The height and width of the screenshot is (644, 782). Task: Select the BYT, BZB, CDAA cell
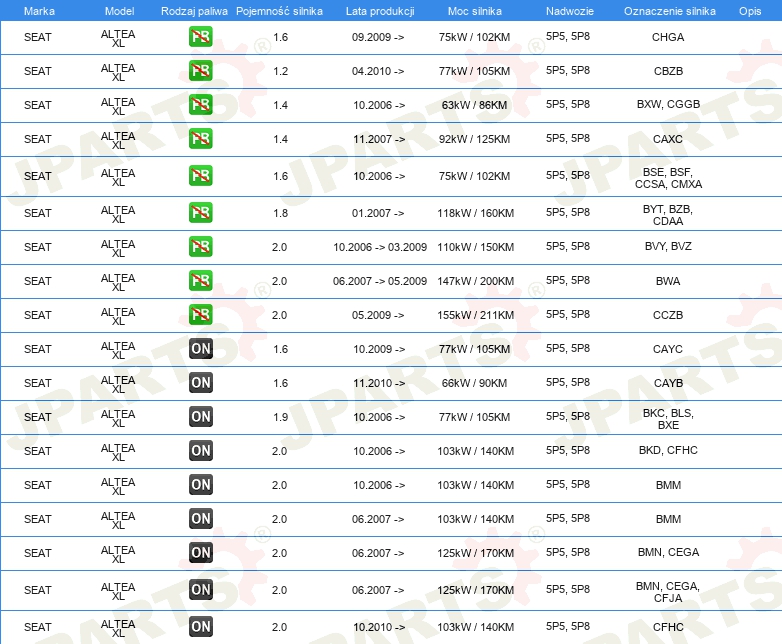[668, 215]
